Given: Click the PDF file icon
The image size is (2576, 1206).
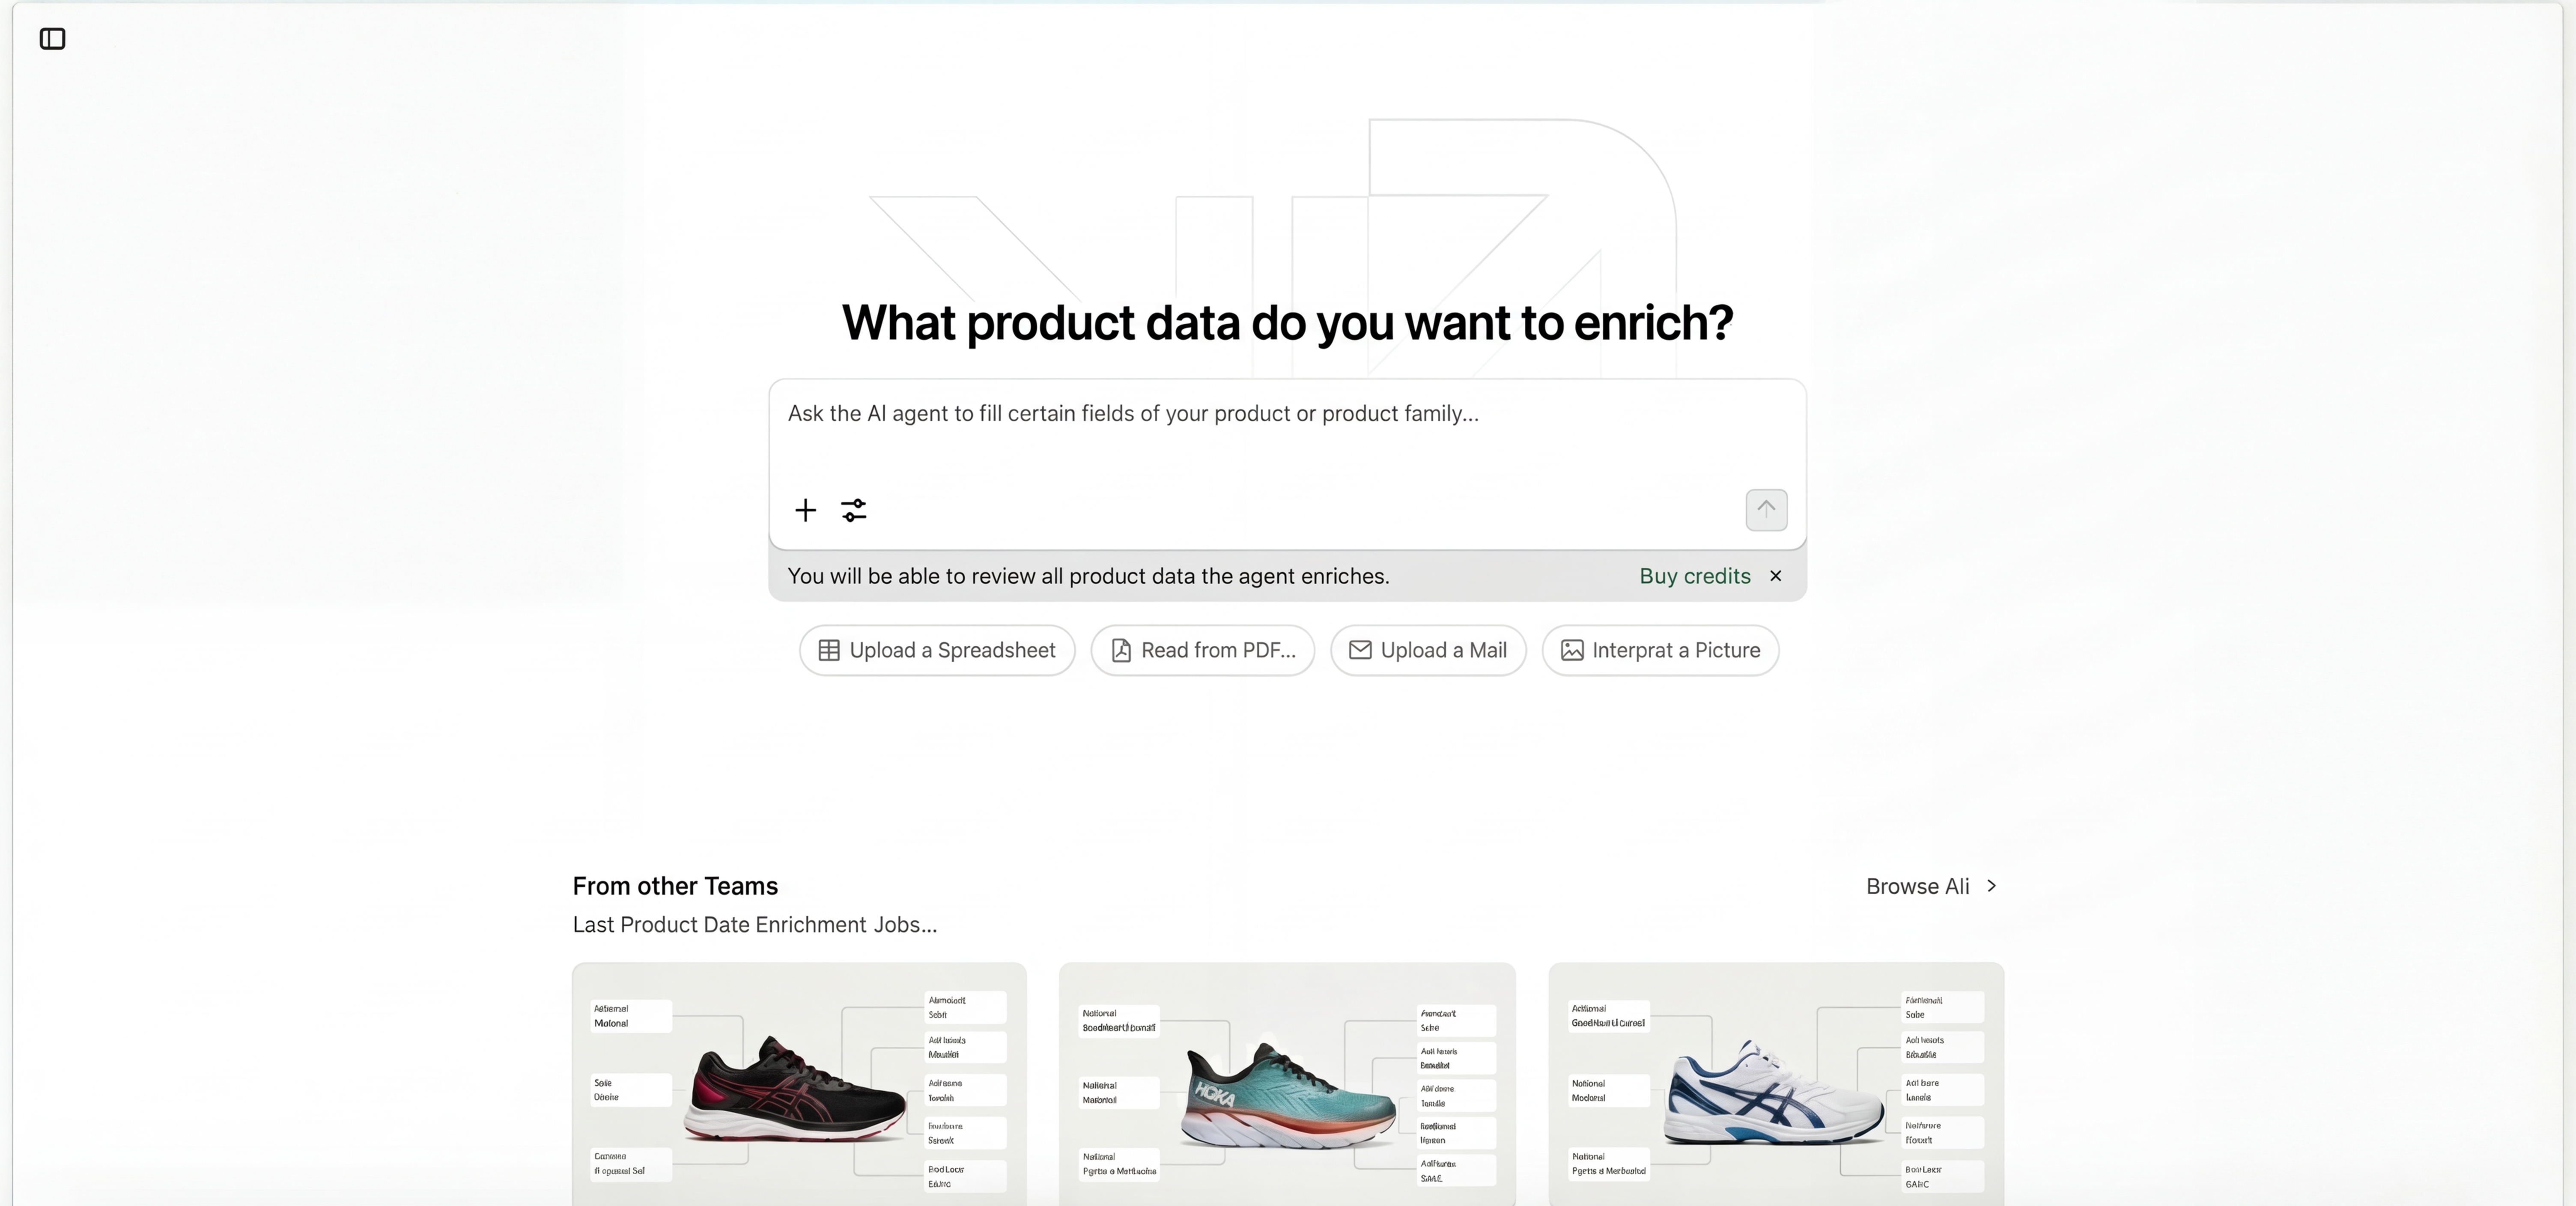Looking at the screenshot, I should tap(1121, 651).
